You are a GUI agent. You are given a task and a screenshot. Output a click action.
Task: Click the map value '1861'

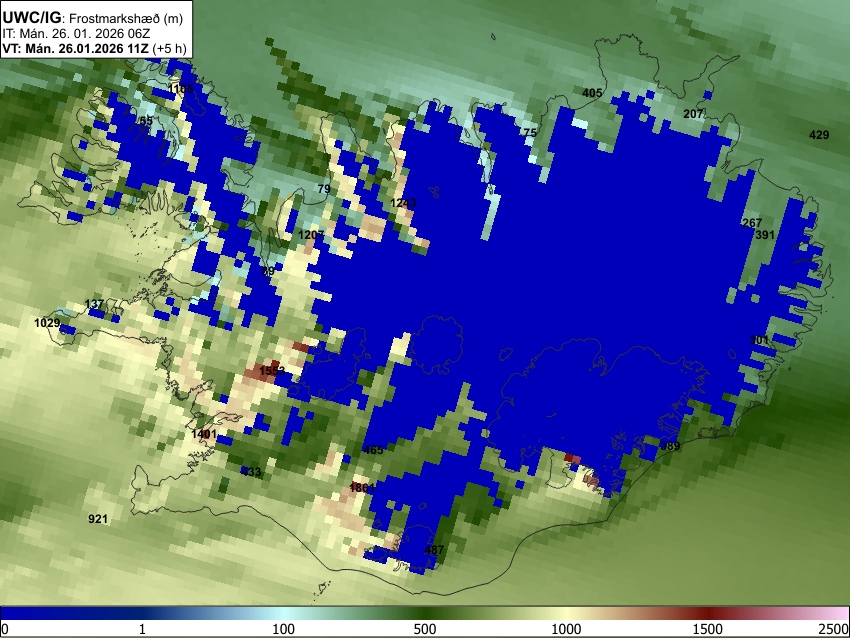pos(362,487)
